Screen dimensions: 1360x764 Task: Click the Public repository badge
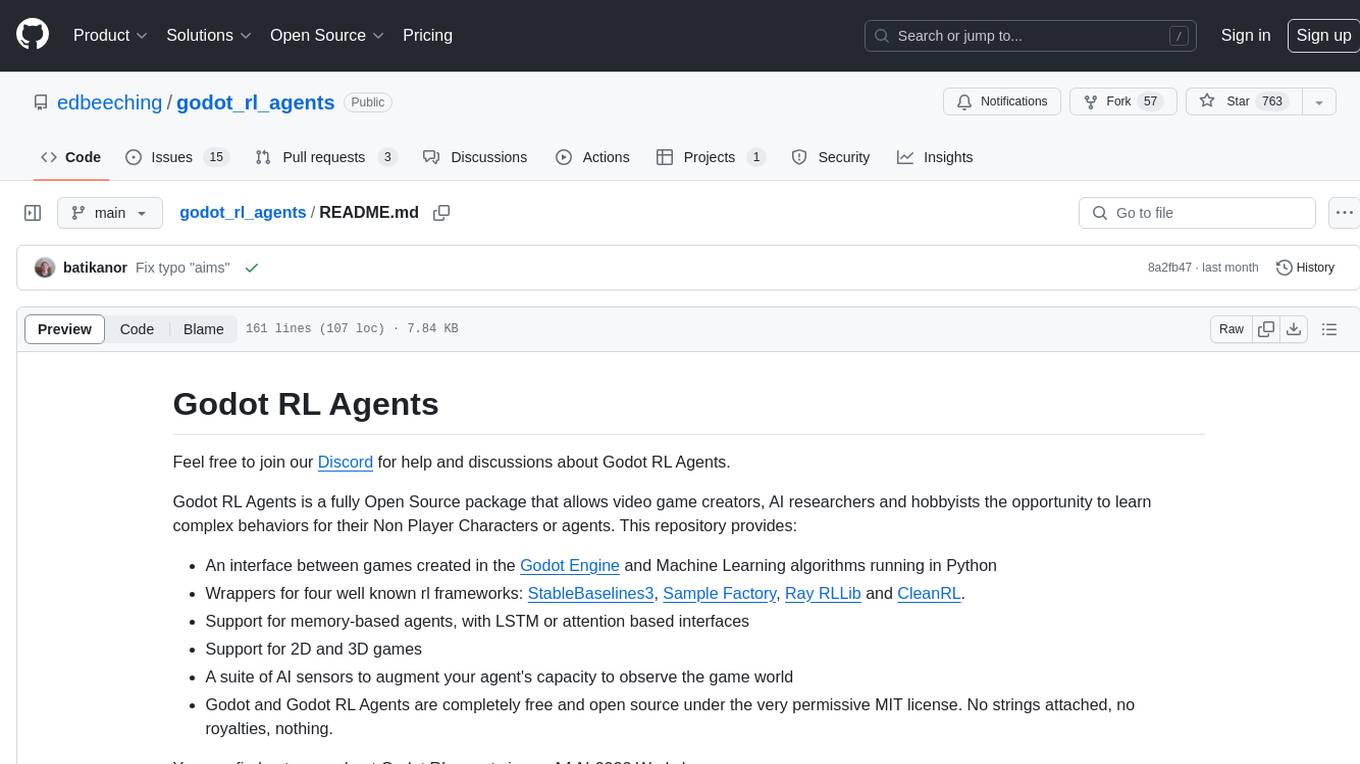pos(368,102)
